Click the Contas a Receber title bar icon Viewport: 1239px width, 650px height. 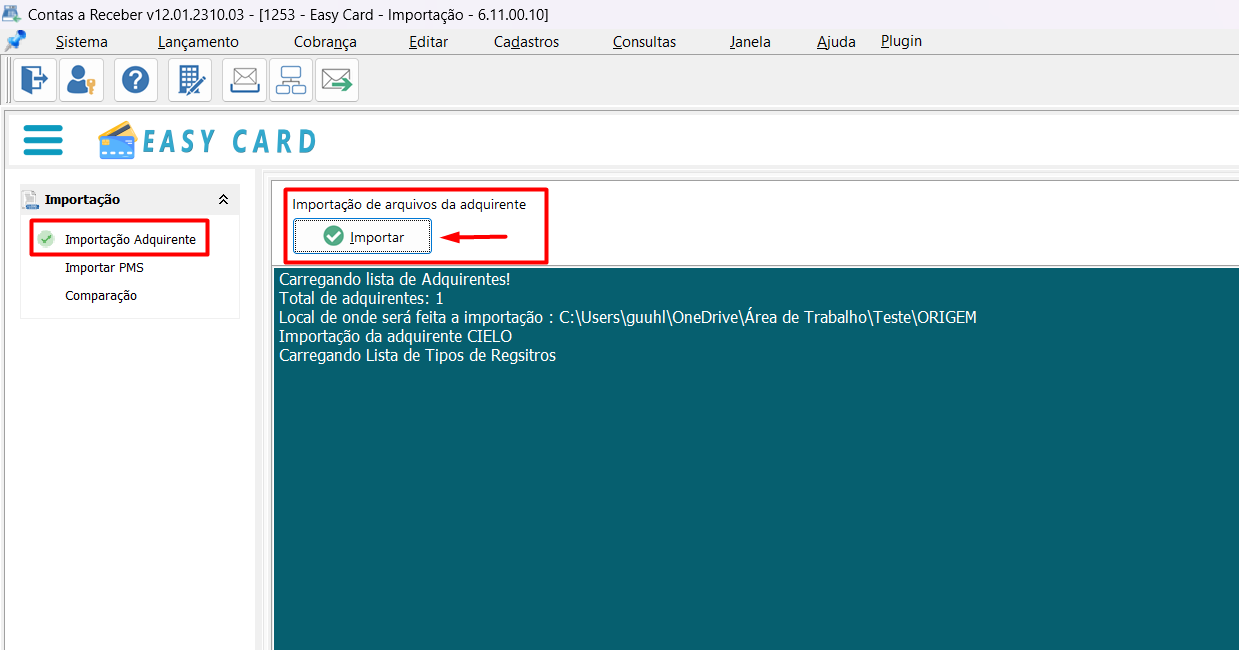pos(11,14)
